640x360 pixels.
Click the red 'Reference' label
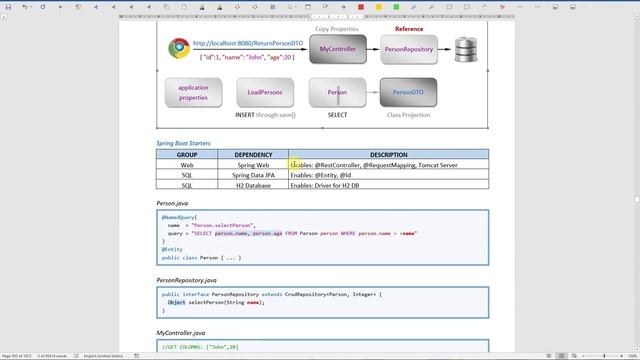click(409, 29)
